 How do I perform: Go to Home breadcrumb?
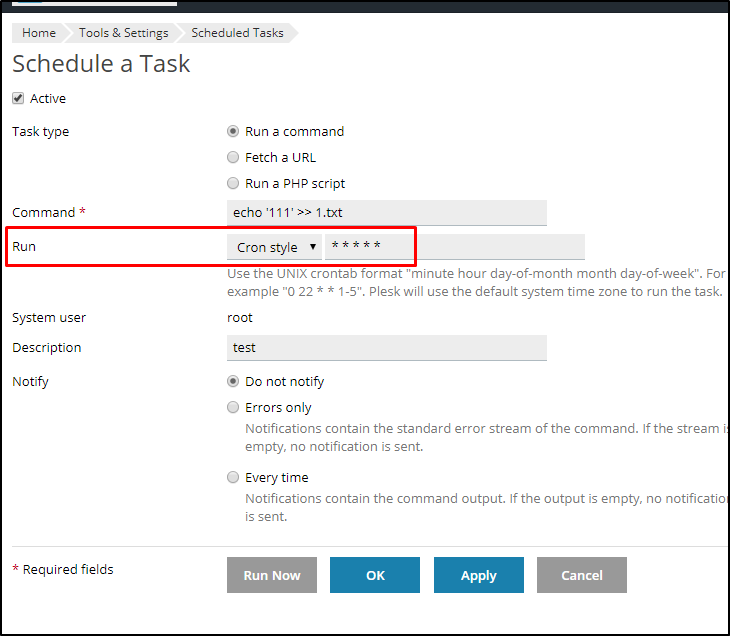pos(39,33)
